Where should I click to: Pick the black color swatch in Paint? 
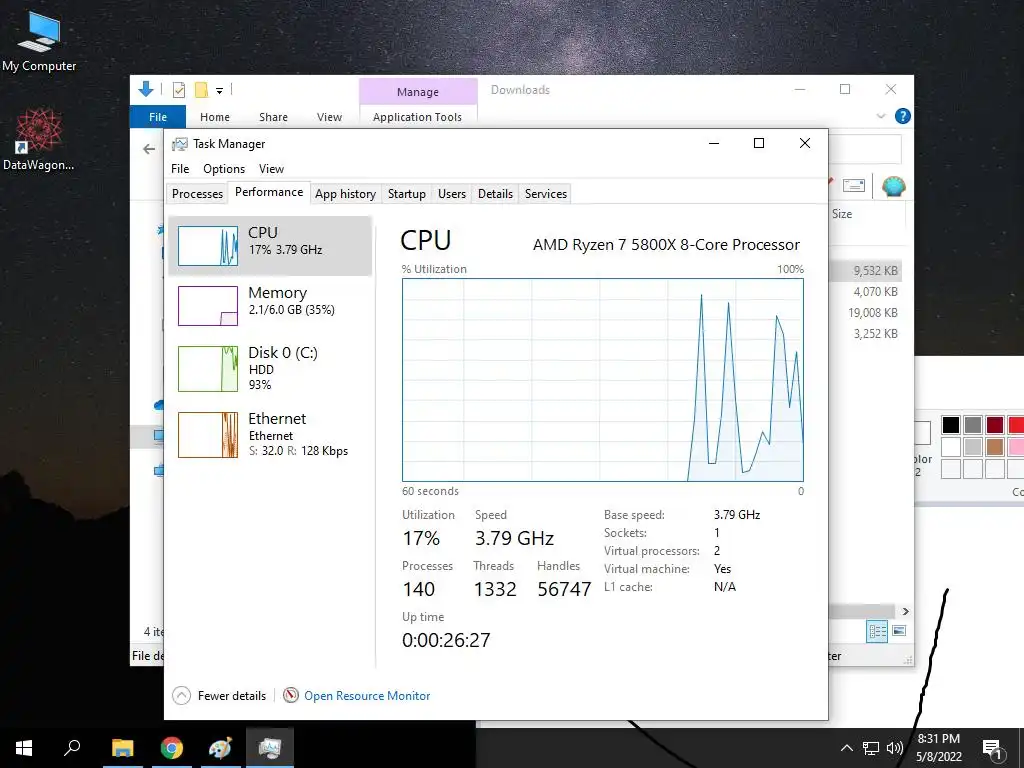[951, 425]
